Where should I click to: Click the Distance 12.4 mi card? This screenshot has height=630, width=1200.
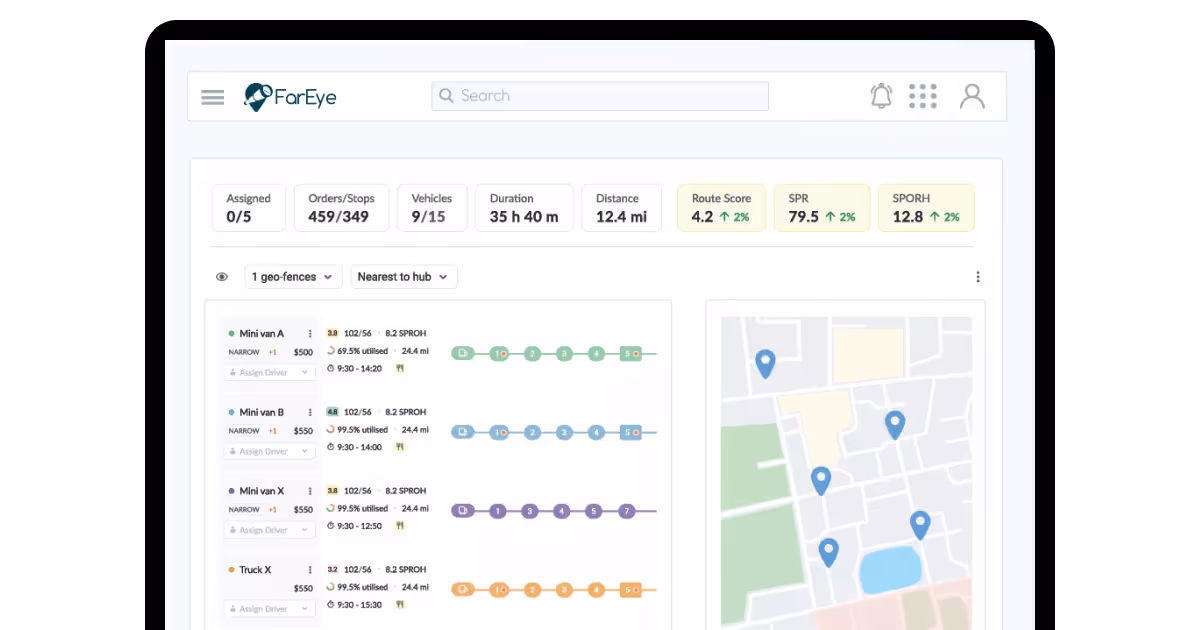point(622,208)
